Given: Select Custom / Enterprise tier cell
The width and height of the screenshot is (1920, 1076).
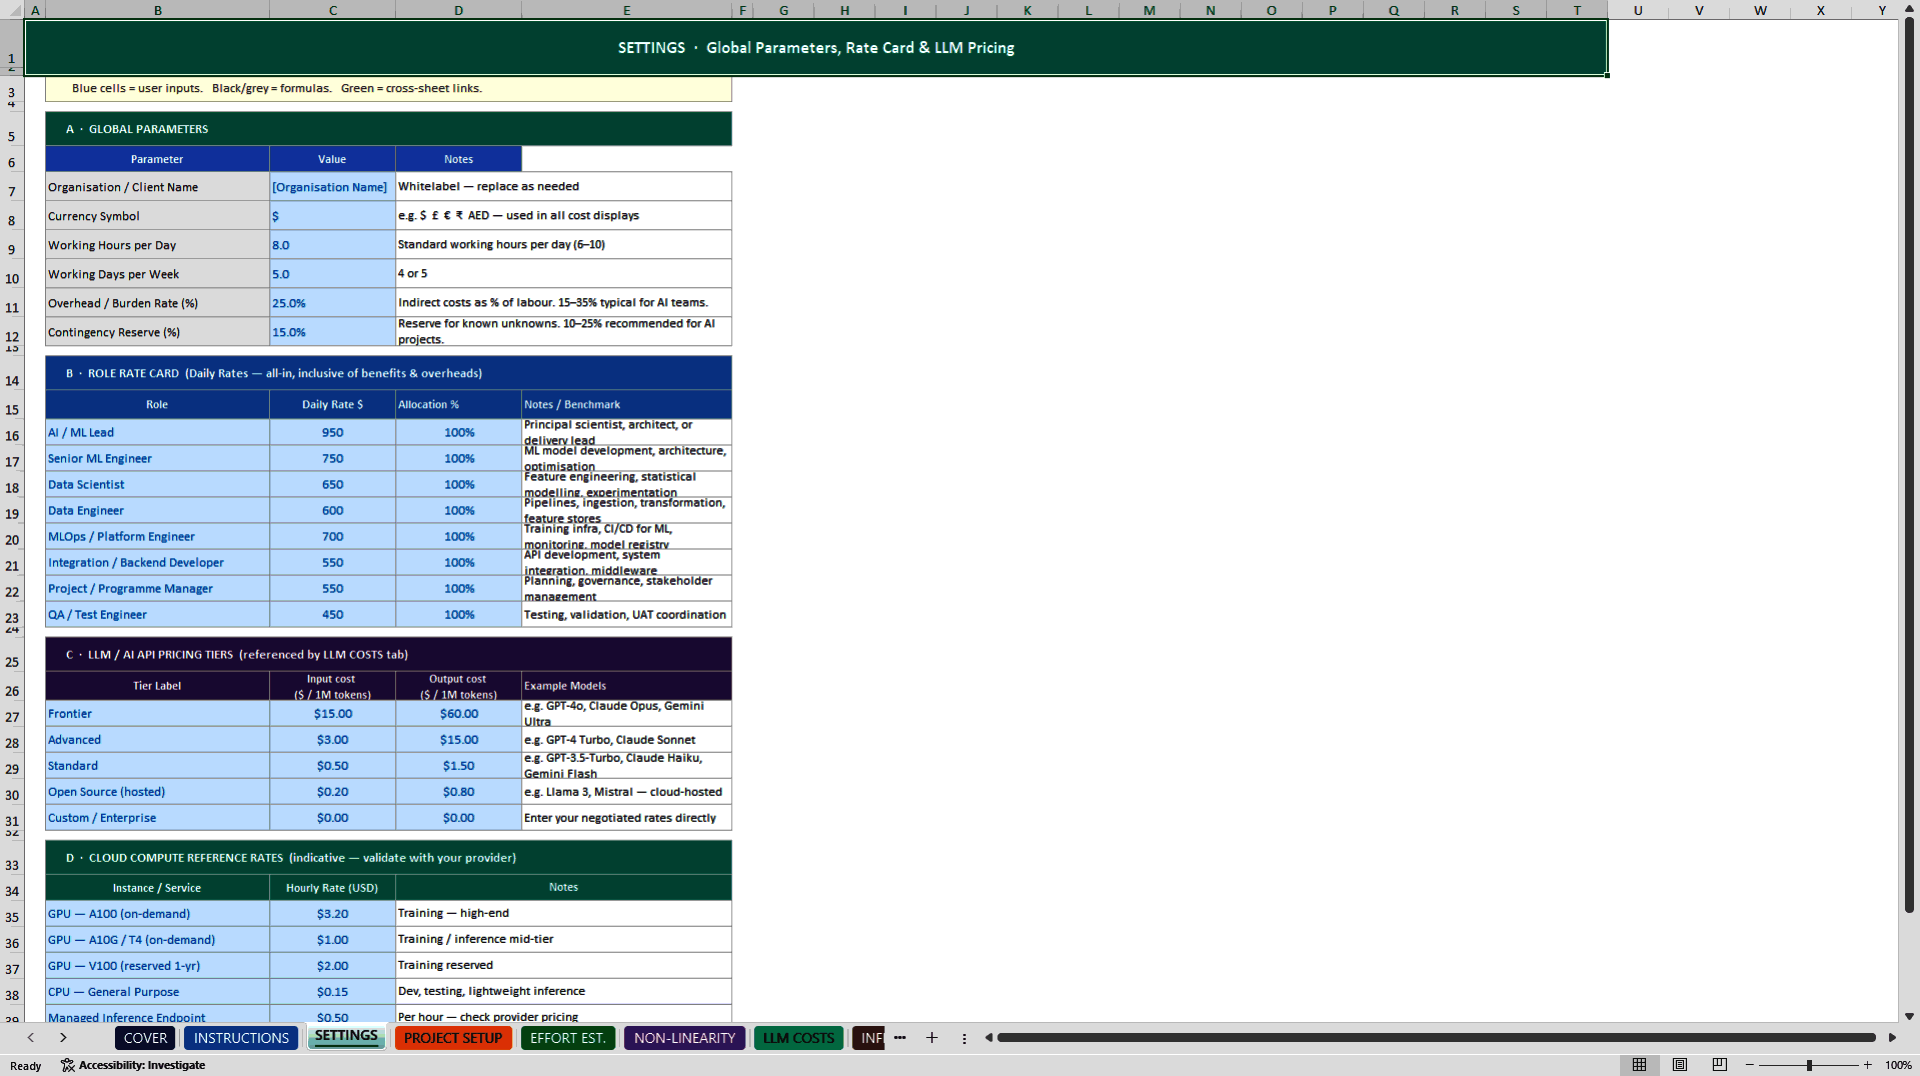Looking at the screenshot, I should click(x=157, y=817).
